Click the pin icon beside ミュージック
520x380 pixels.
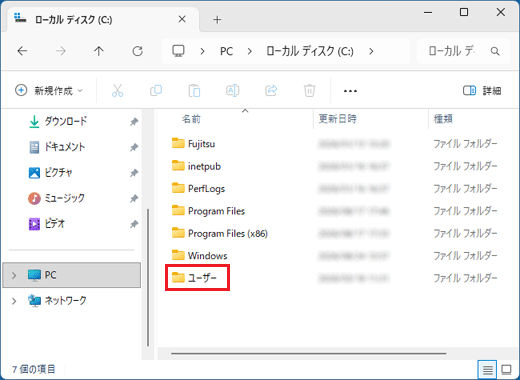[134, 198]
